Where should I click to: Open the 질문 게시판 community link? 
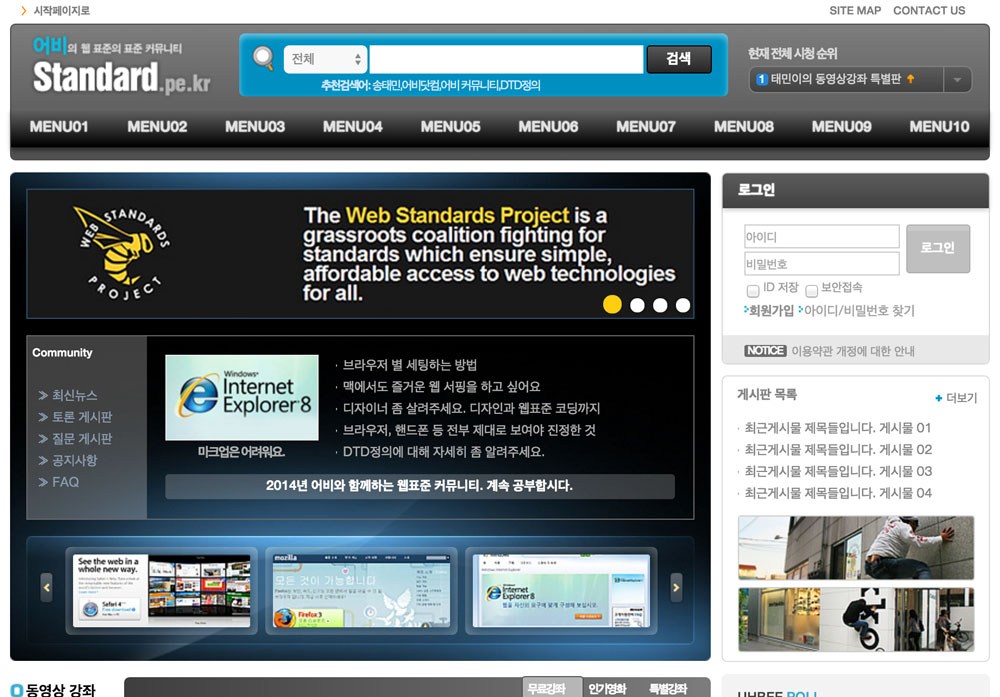[82, 439]
